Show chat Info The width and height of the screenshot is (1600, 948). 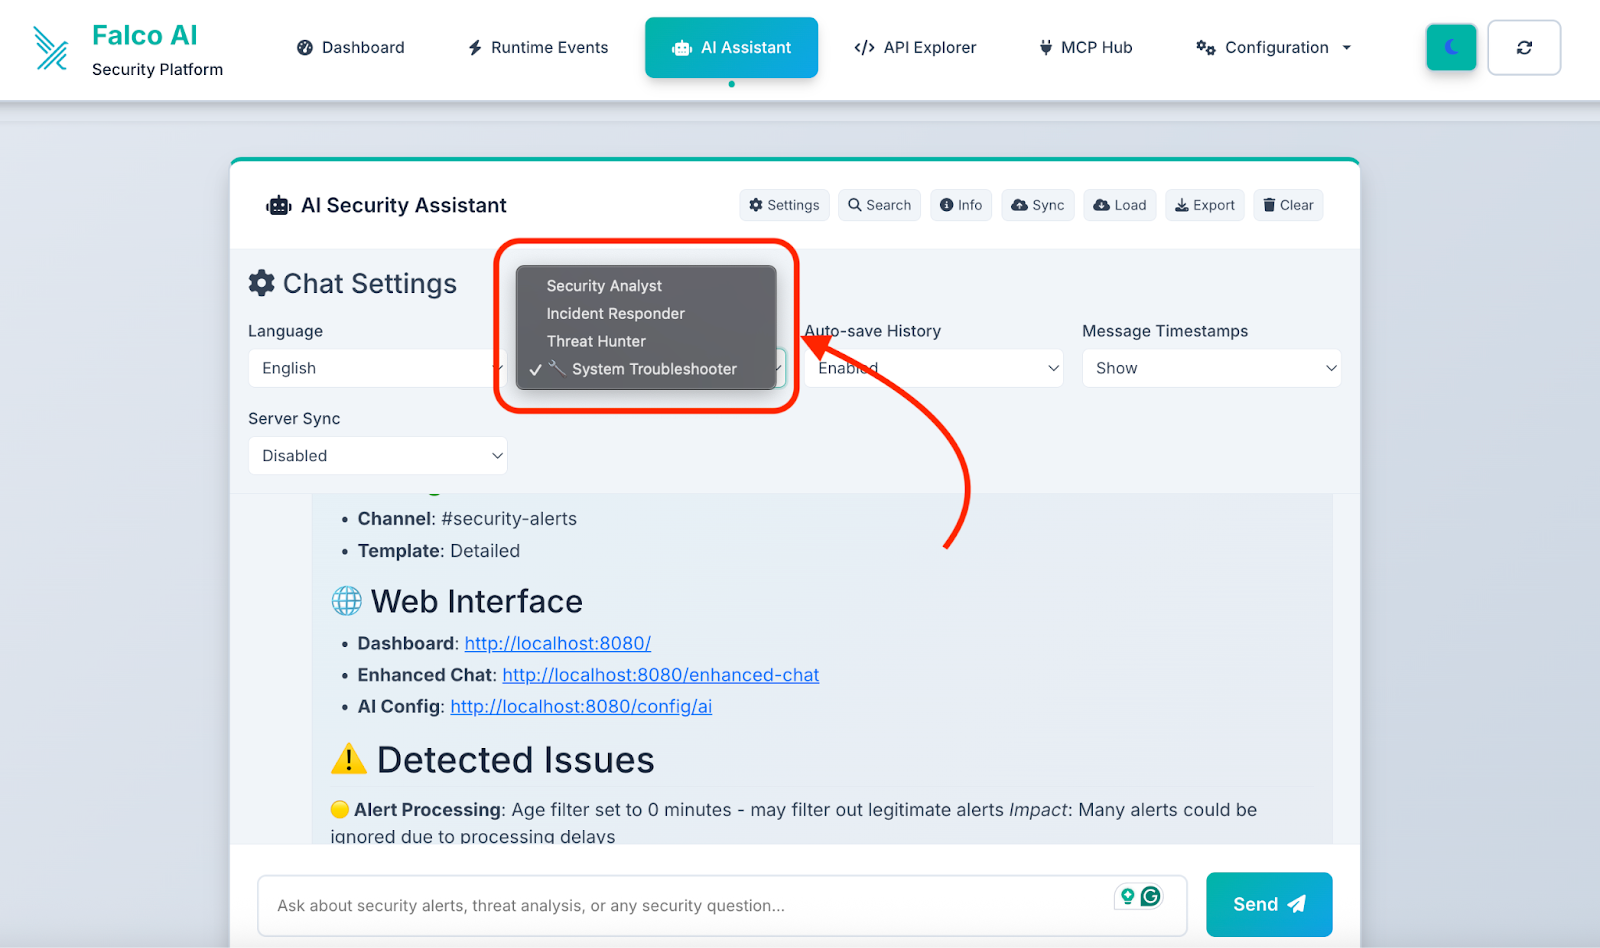(x=961, y=205)
